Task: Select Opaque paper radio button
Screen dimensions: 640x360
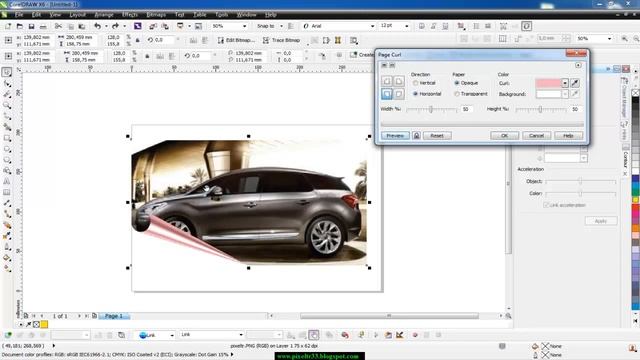Action: pos(457,83)
